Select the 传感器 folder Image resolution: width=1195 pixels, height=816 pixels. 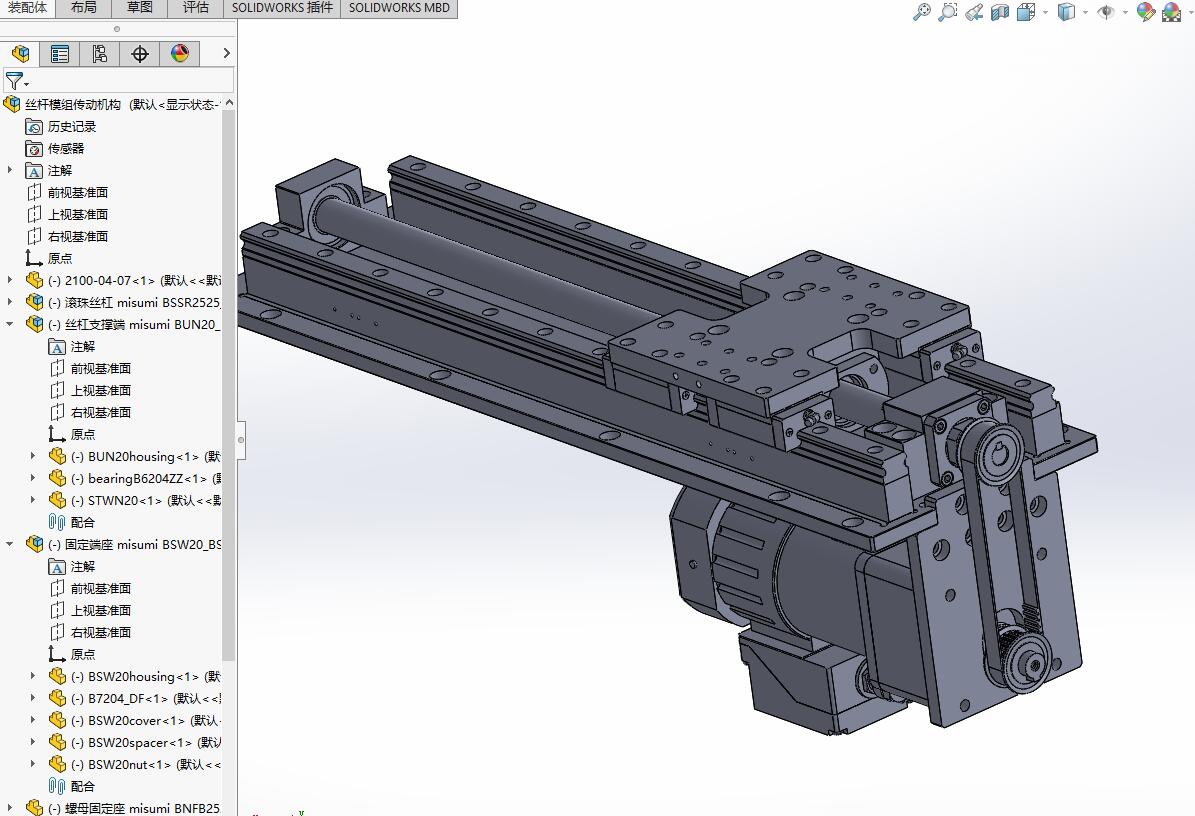tap(66, 149)
